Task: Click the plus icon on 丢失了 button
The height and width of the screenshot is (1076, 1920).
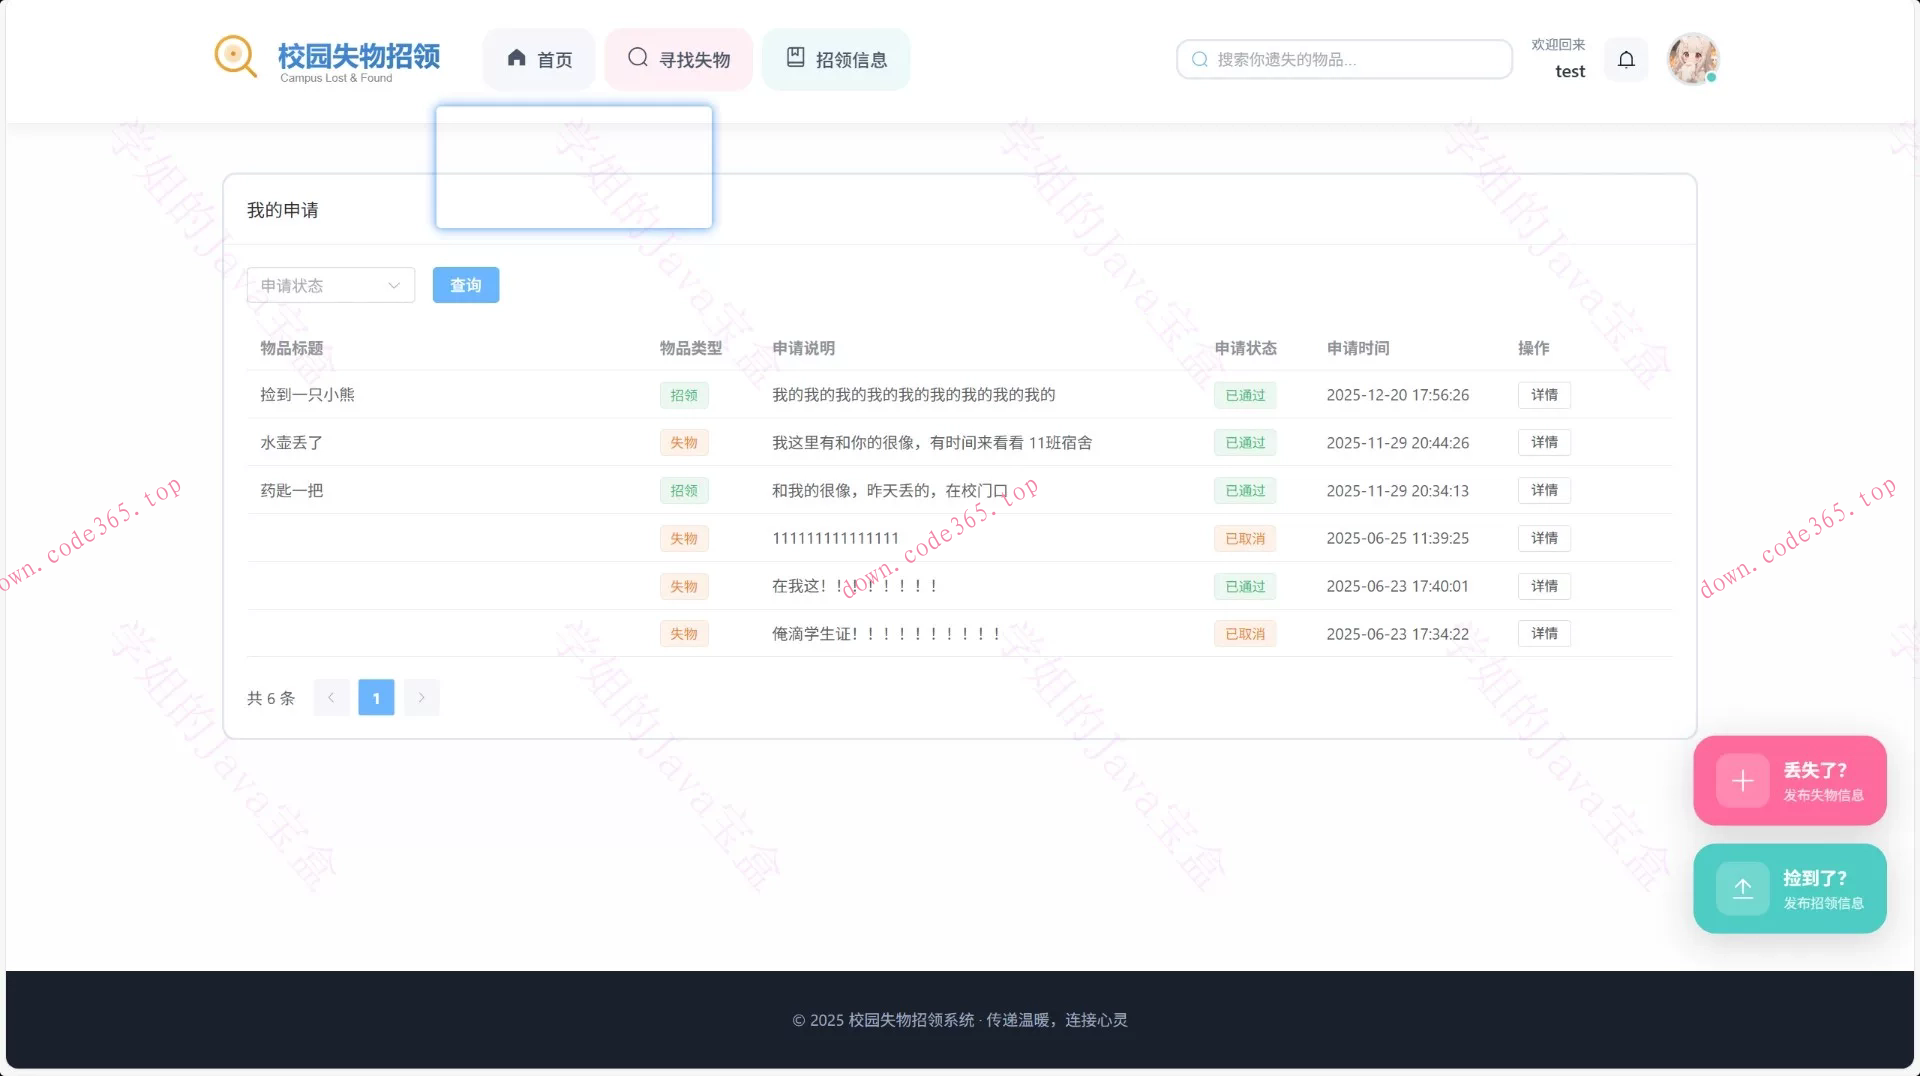Action: (1742, 781)
